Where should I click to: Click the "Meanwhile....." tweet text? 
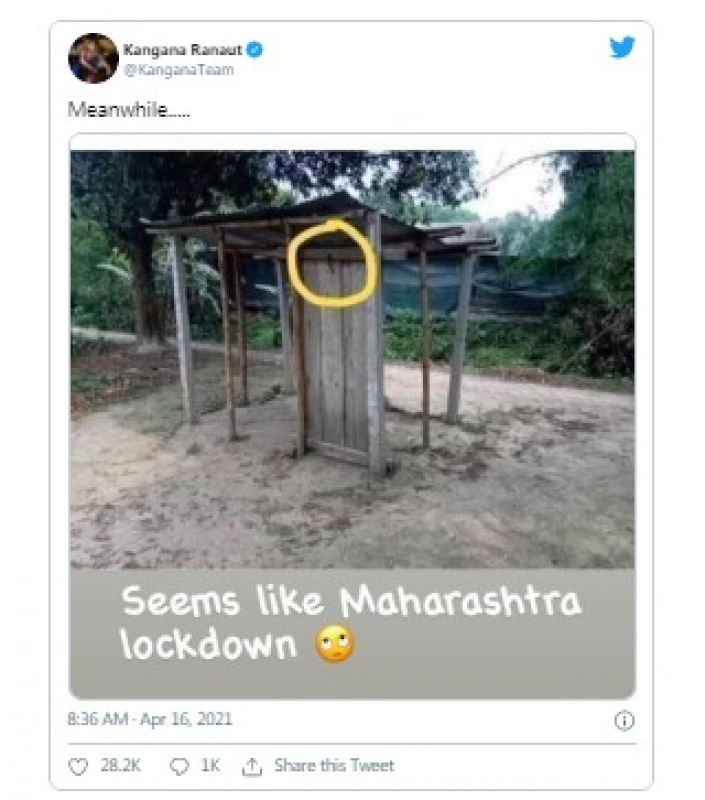128,110
